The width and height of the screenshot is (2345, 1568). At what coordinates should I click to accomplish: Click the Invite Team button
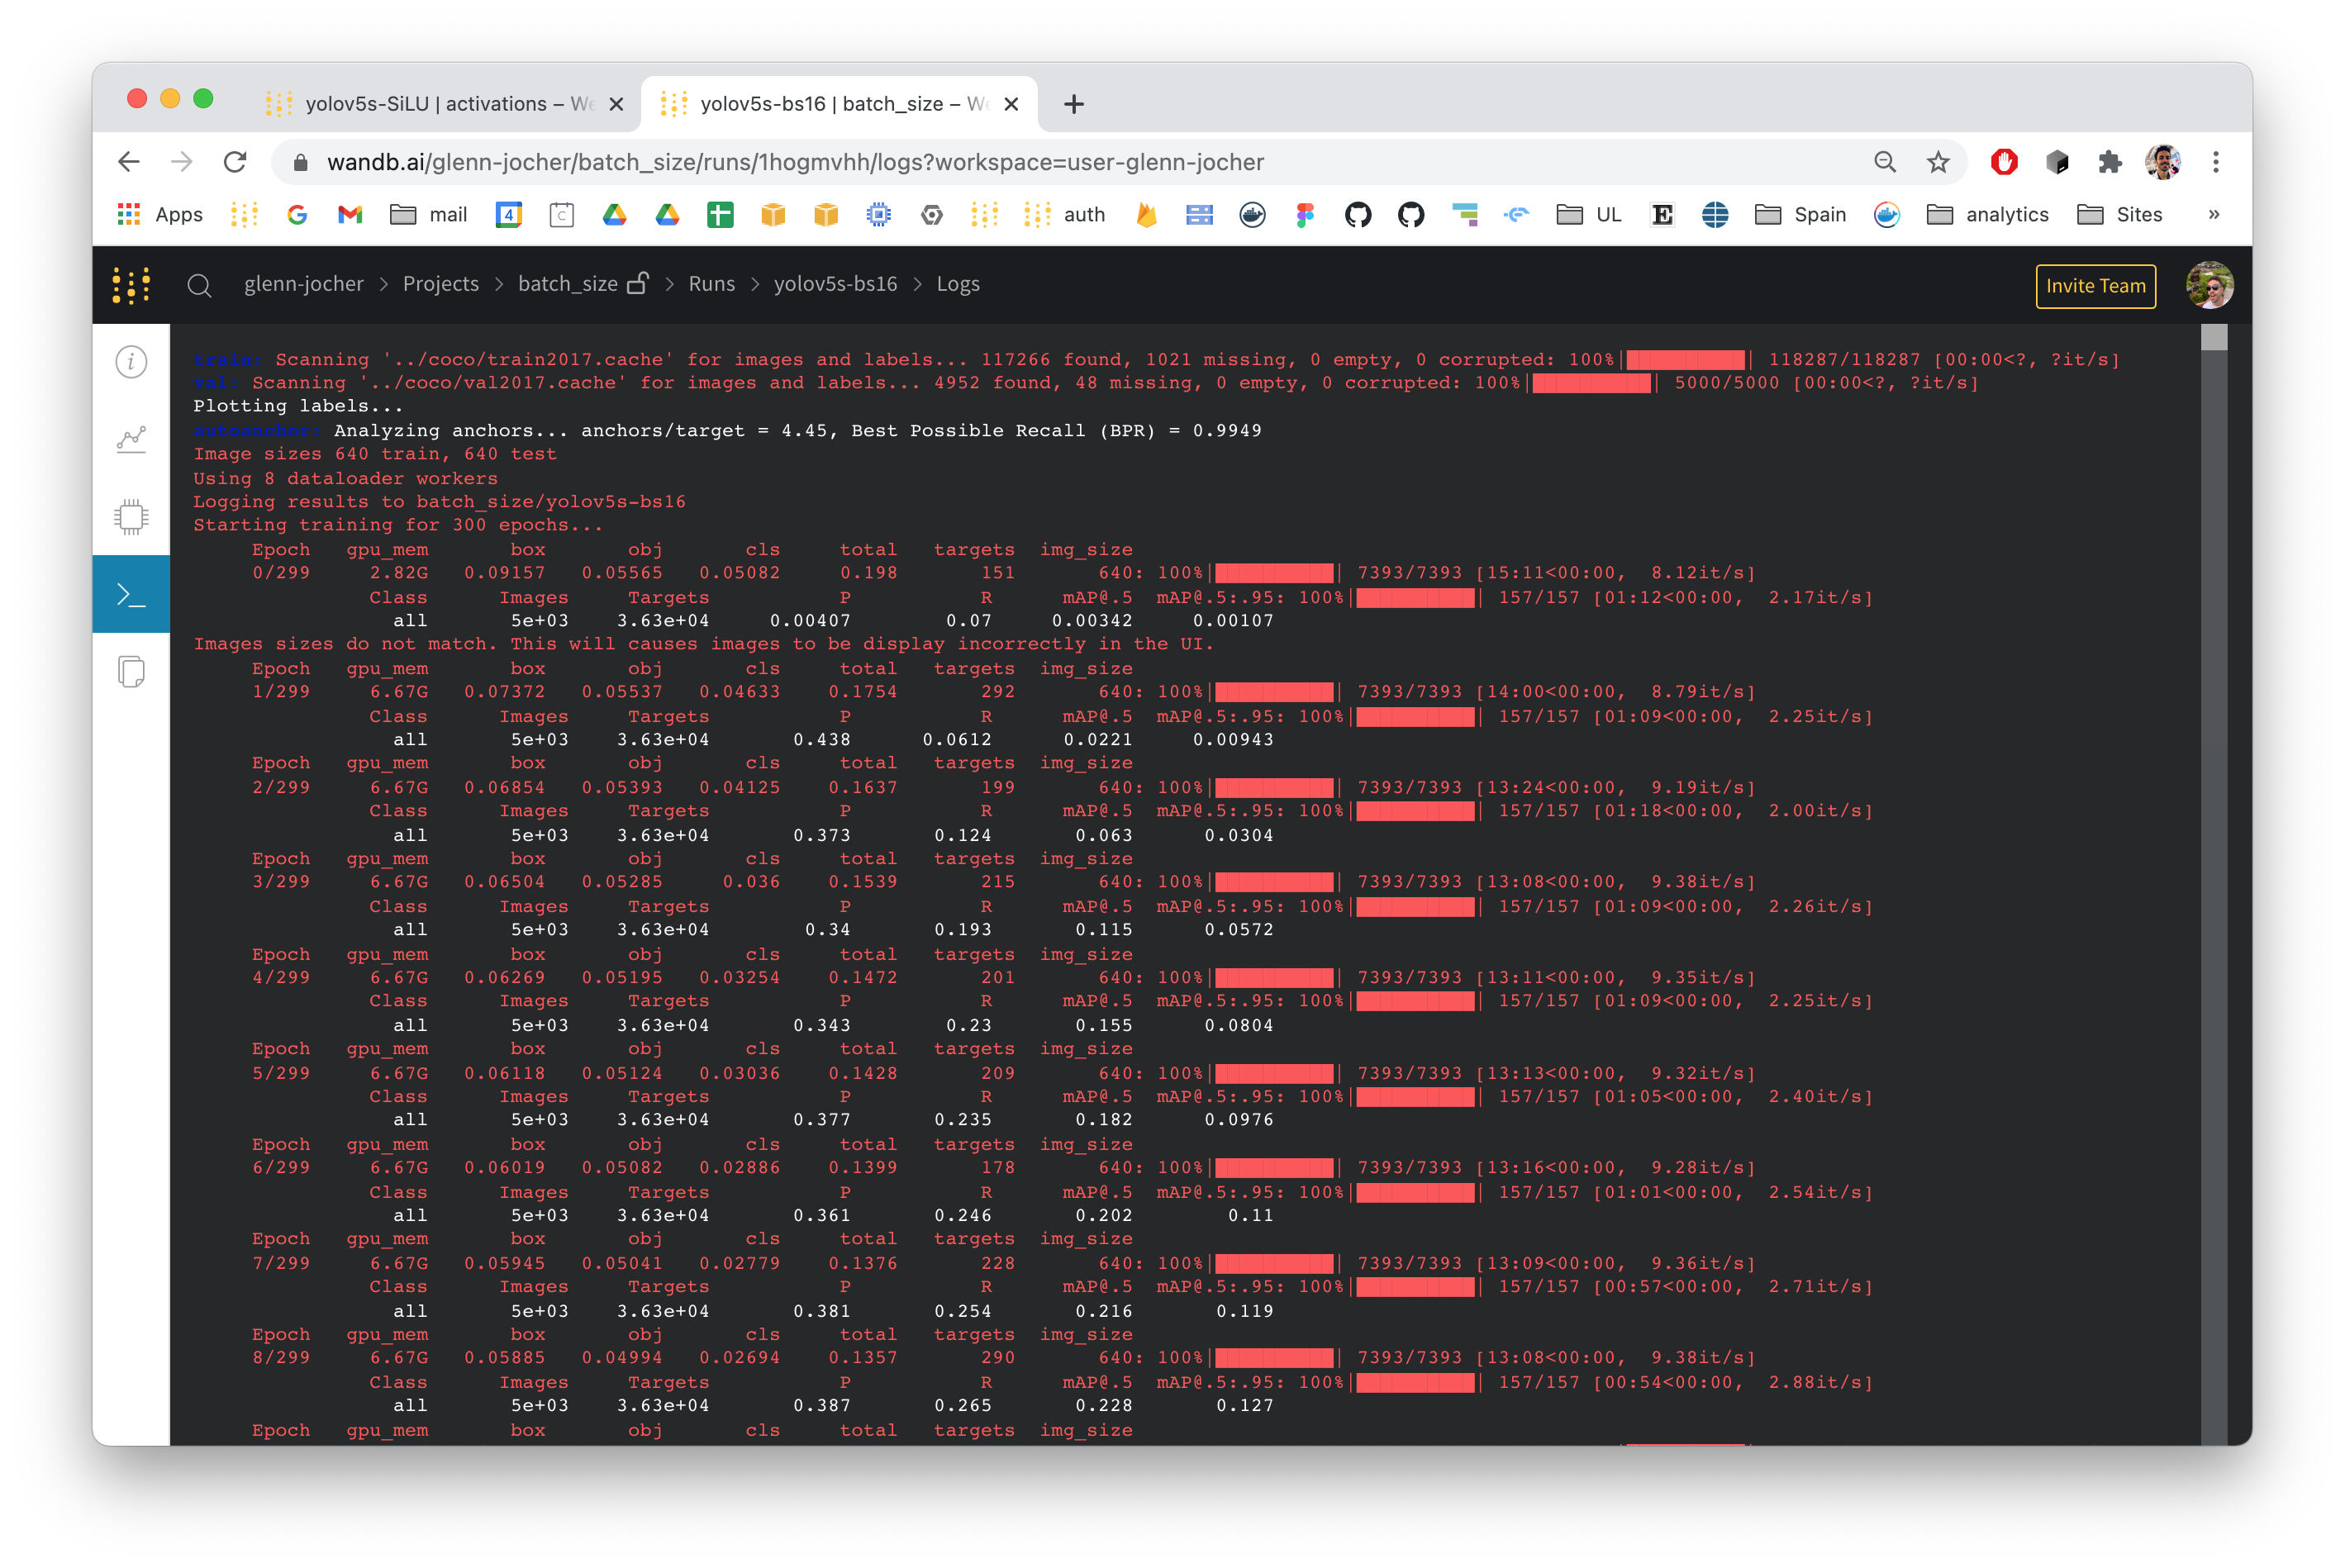pos(2095,286)
